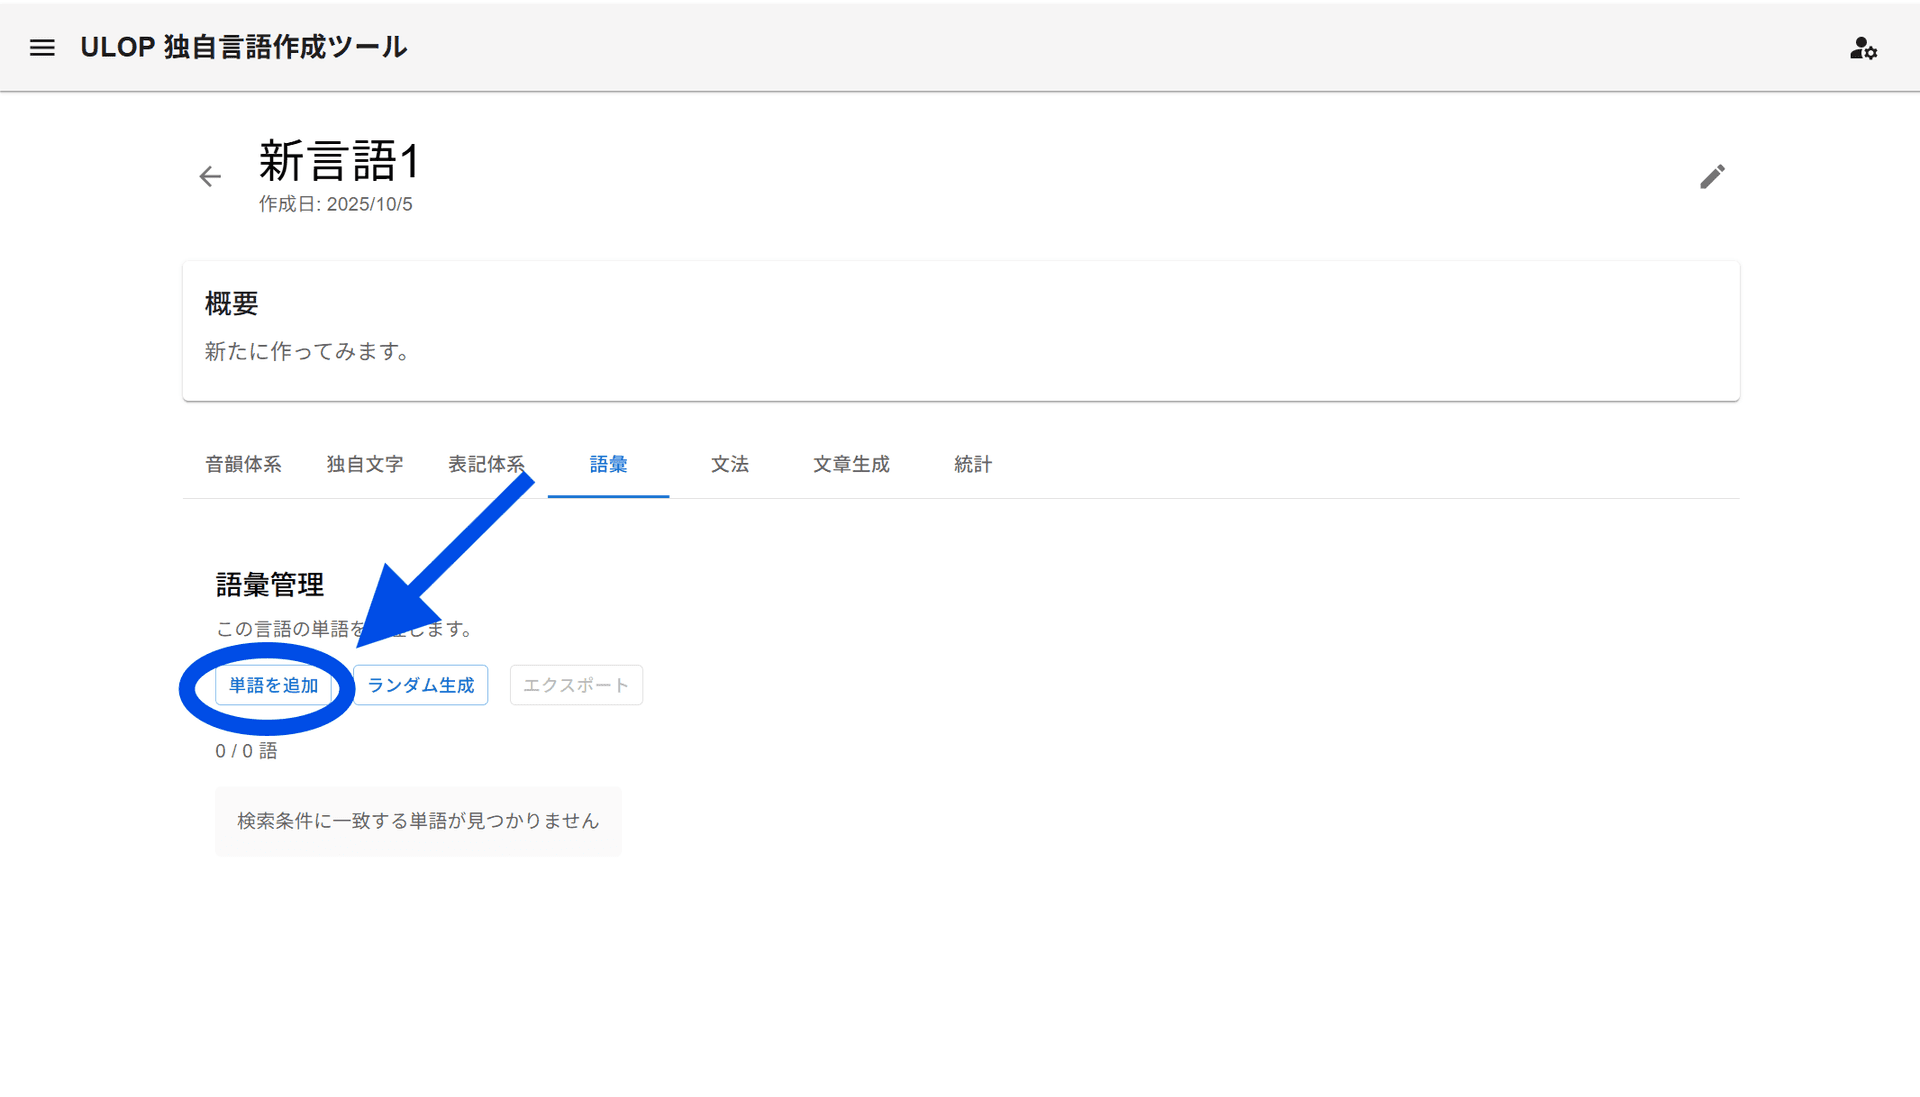Click the ランダム生成 button
The height and width of the screenshot is (1097, 1920).
(421, 685)
